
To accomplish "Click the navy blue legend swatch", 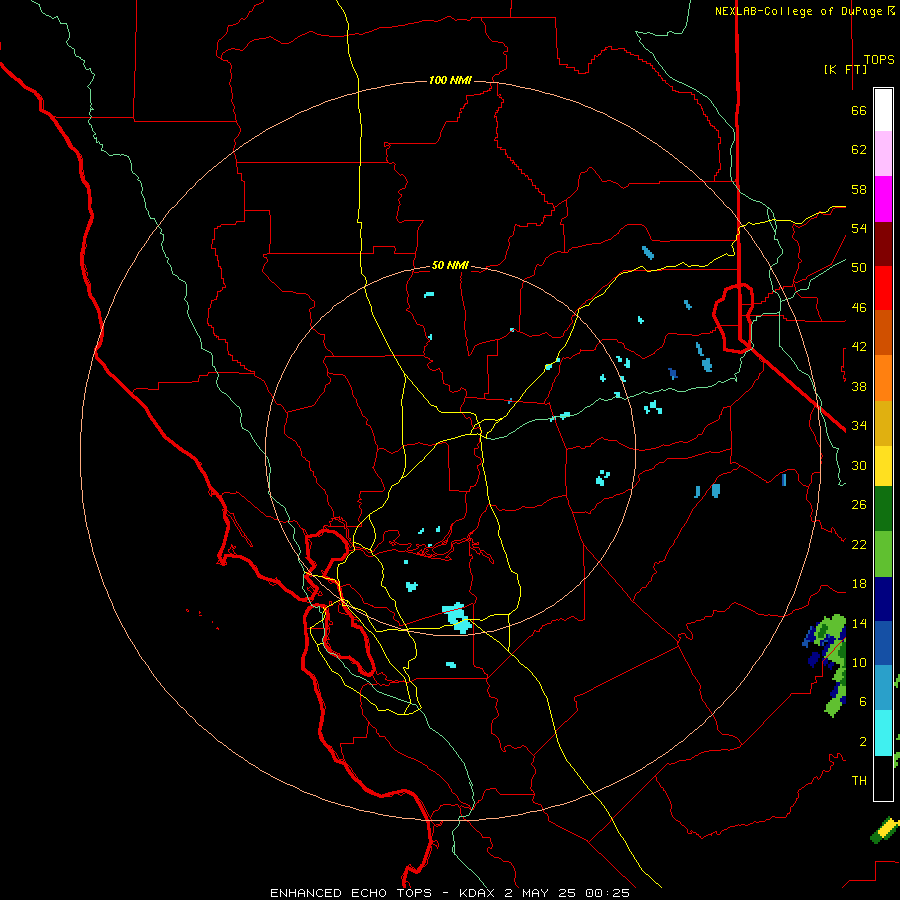I will 883,599.
